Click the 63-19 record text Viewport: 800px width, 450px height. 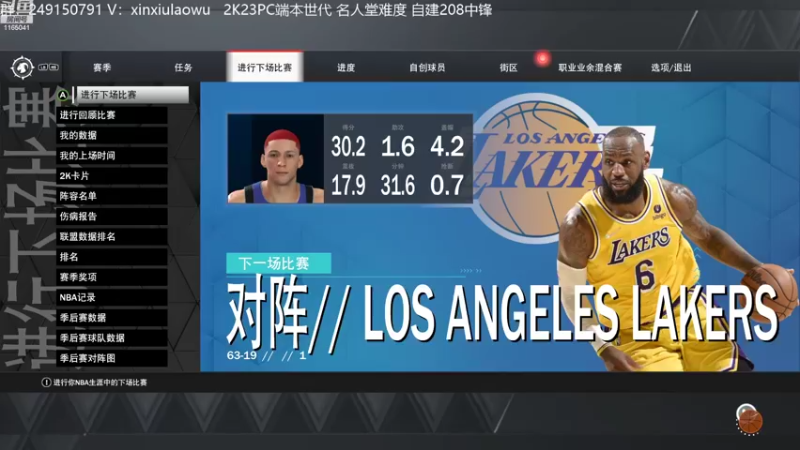242,355
